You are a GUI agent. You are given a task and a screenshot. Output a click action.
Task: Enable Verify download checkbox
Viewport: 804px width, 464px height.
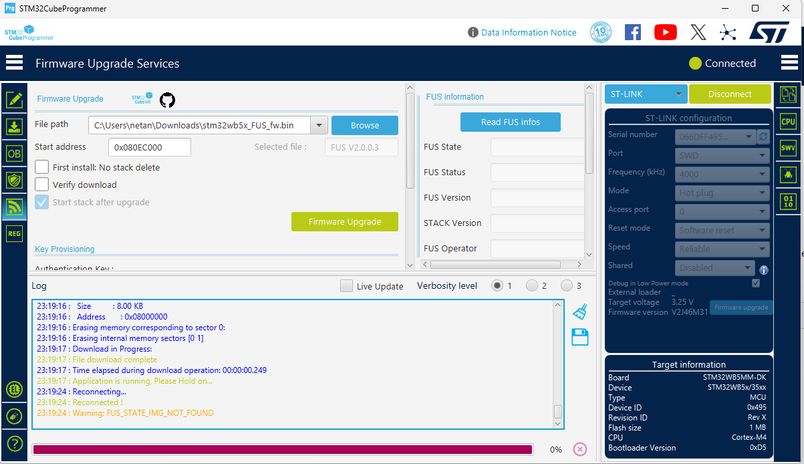[x=42, y=185]
